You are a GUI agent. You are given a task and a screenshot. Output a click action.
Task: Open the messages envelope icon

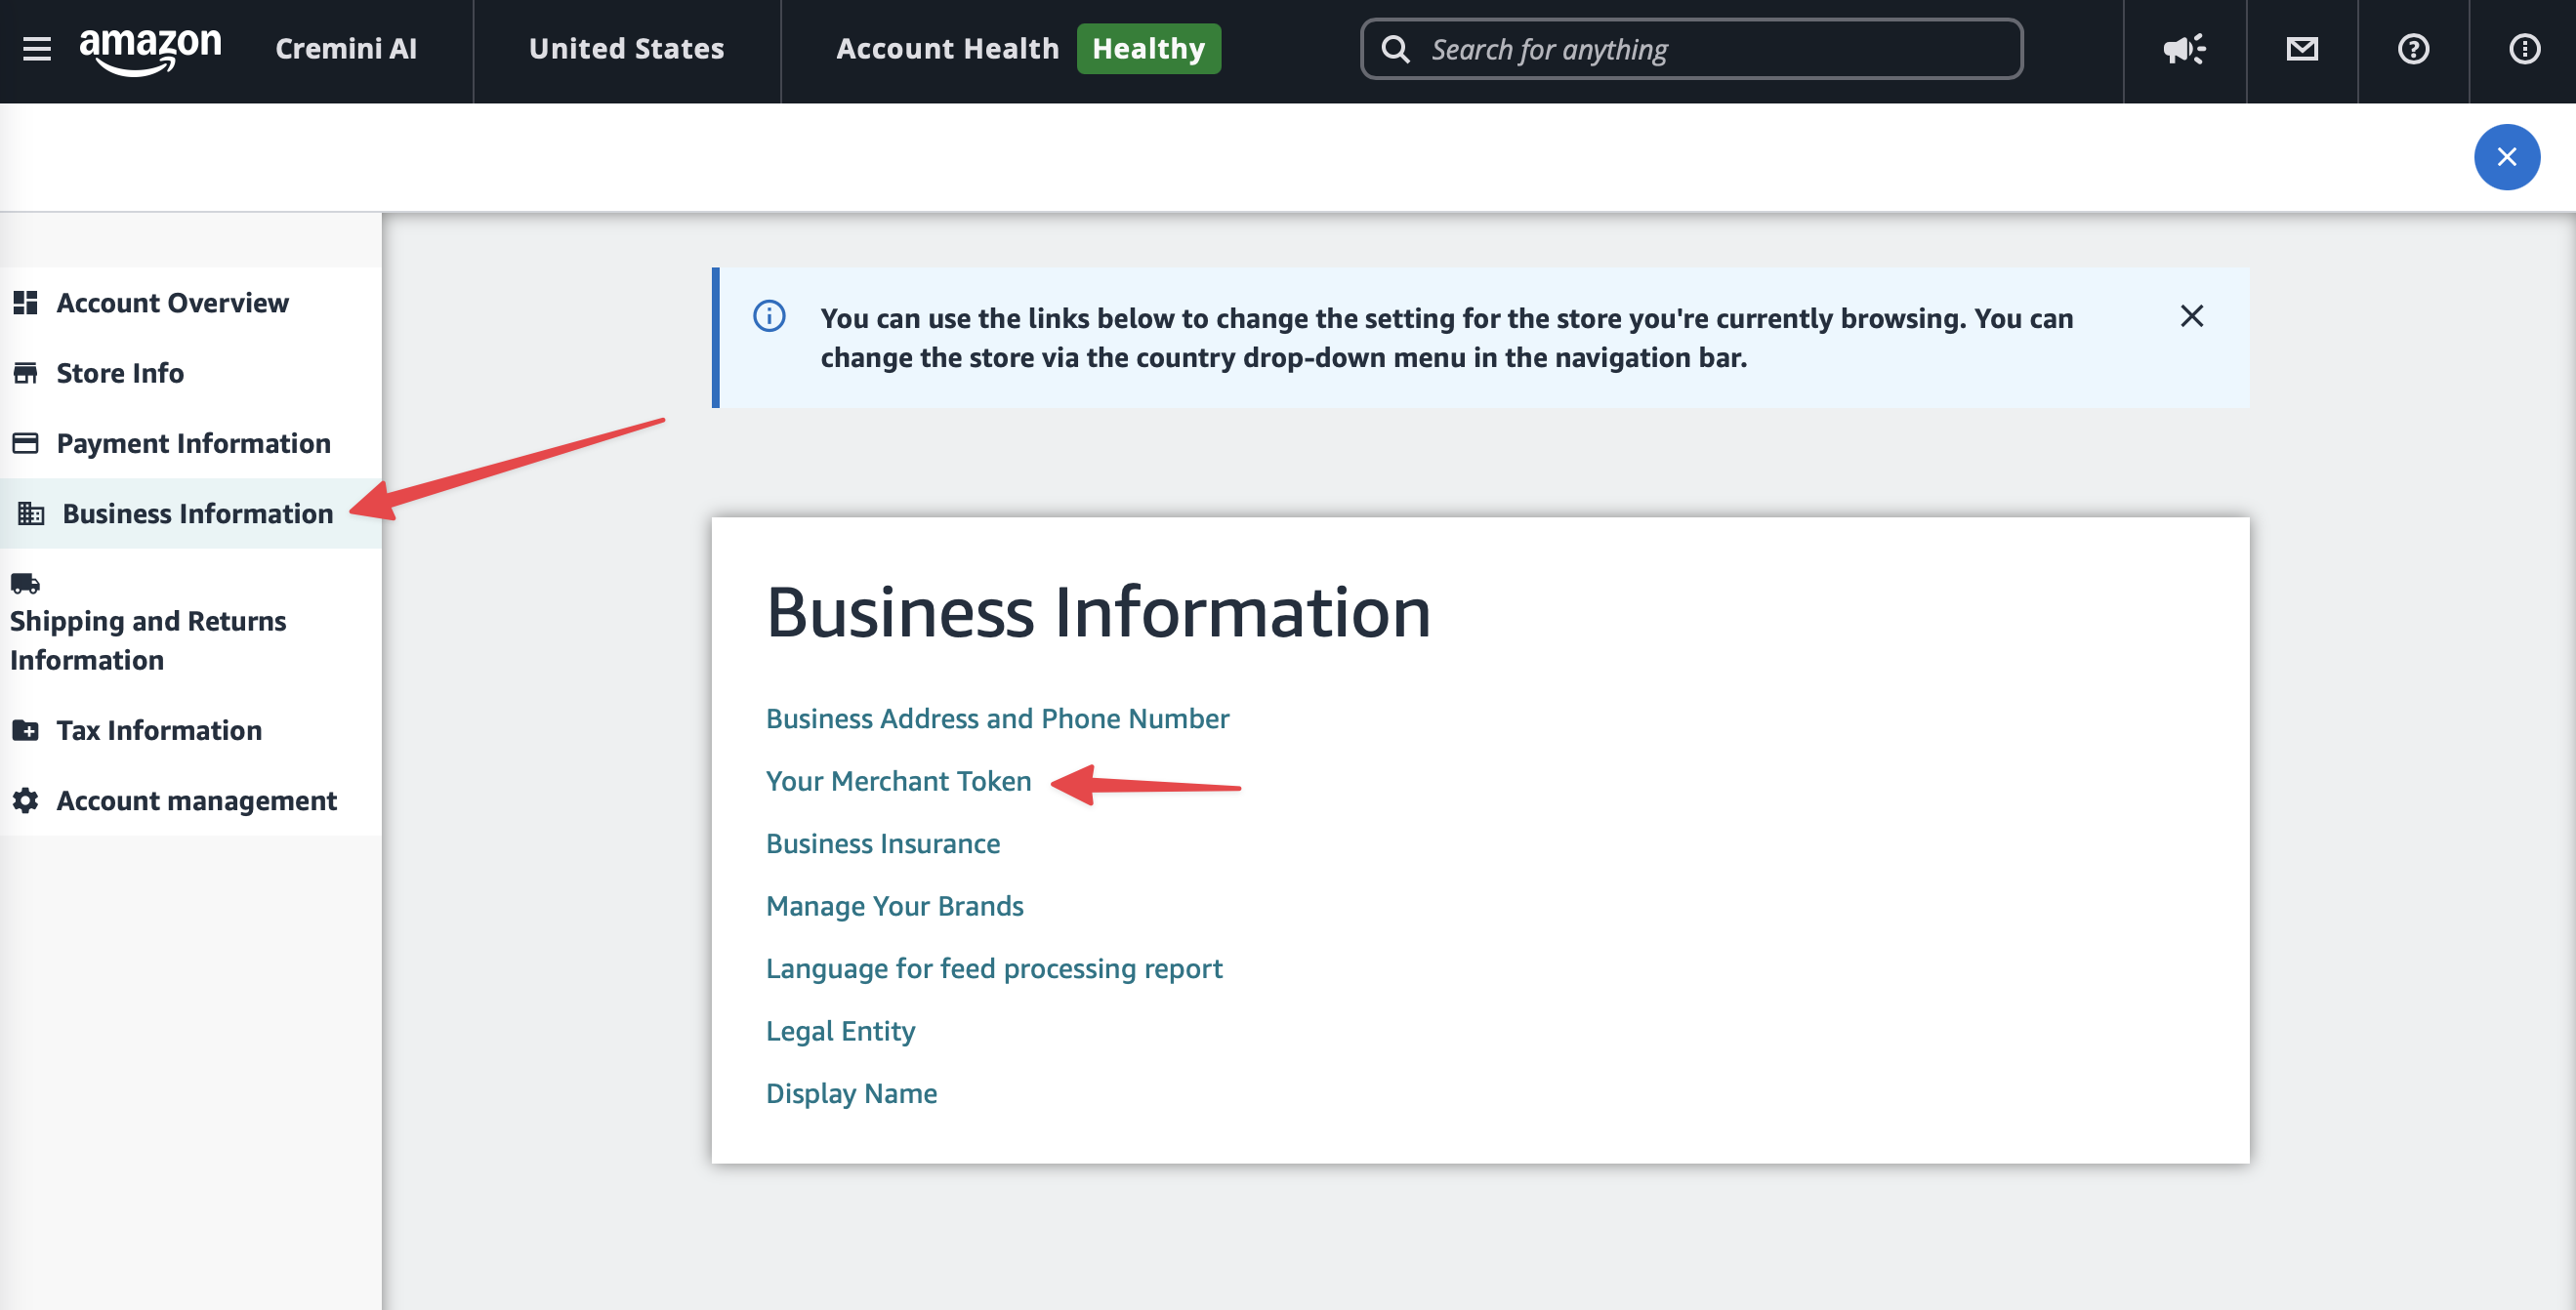[2302, 49]
